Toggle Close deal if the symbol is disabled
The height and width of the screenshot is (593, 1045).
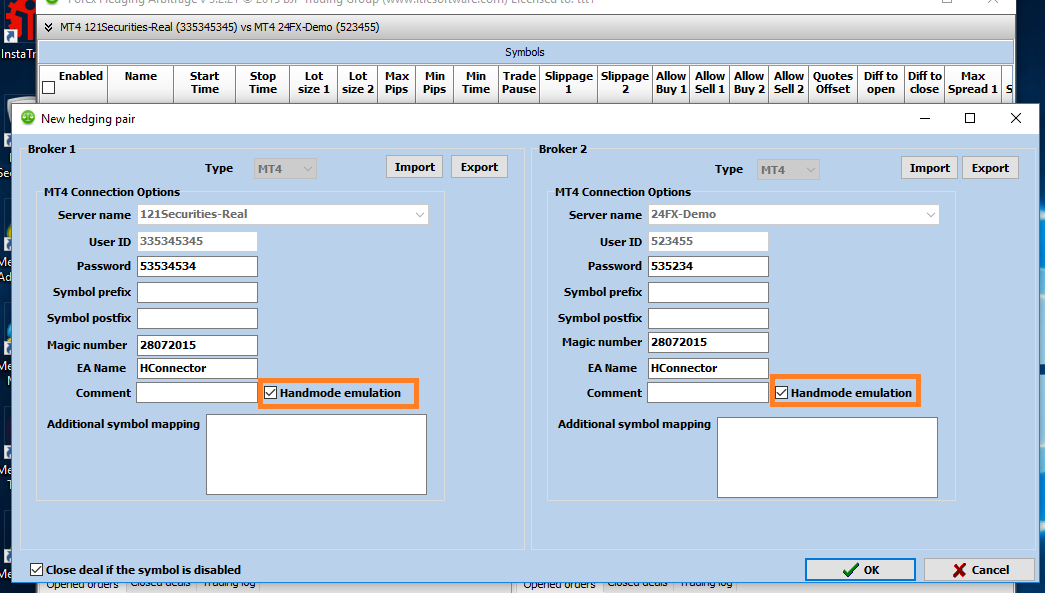coord(37,570)
